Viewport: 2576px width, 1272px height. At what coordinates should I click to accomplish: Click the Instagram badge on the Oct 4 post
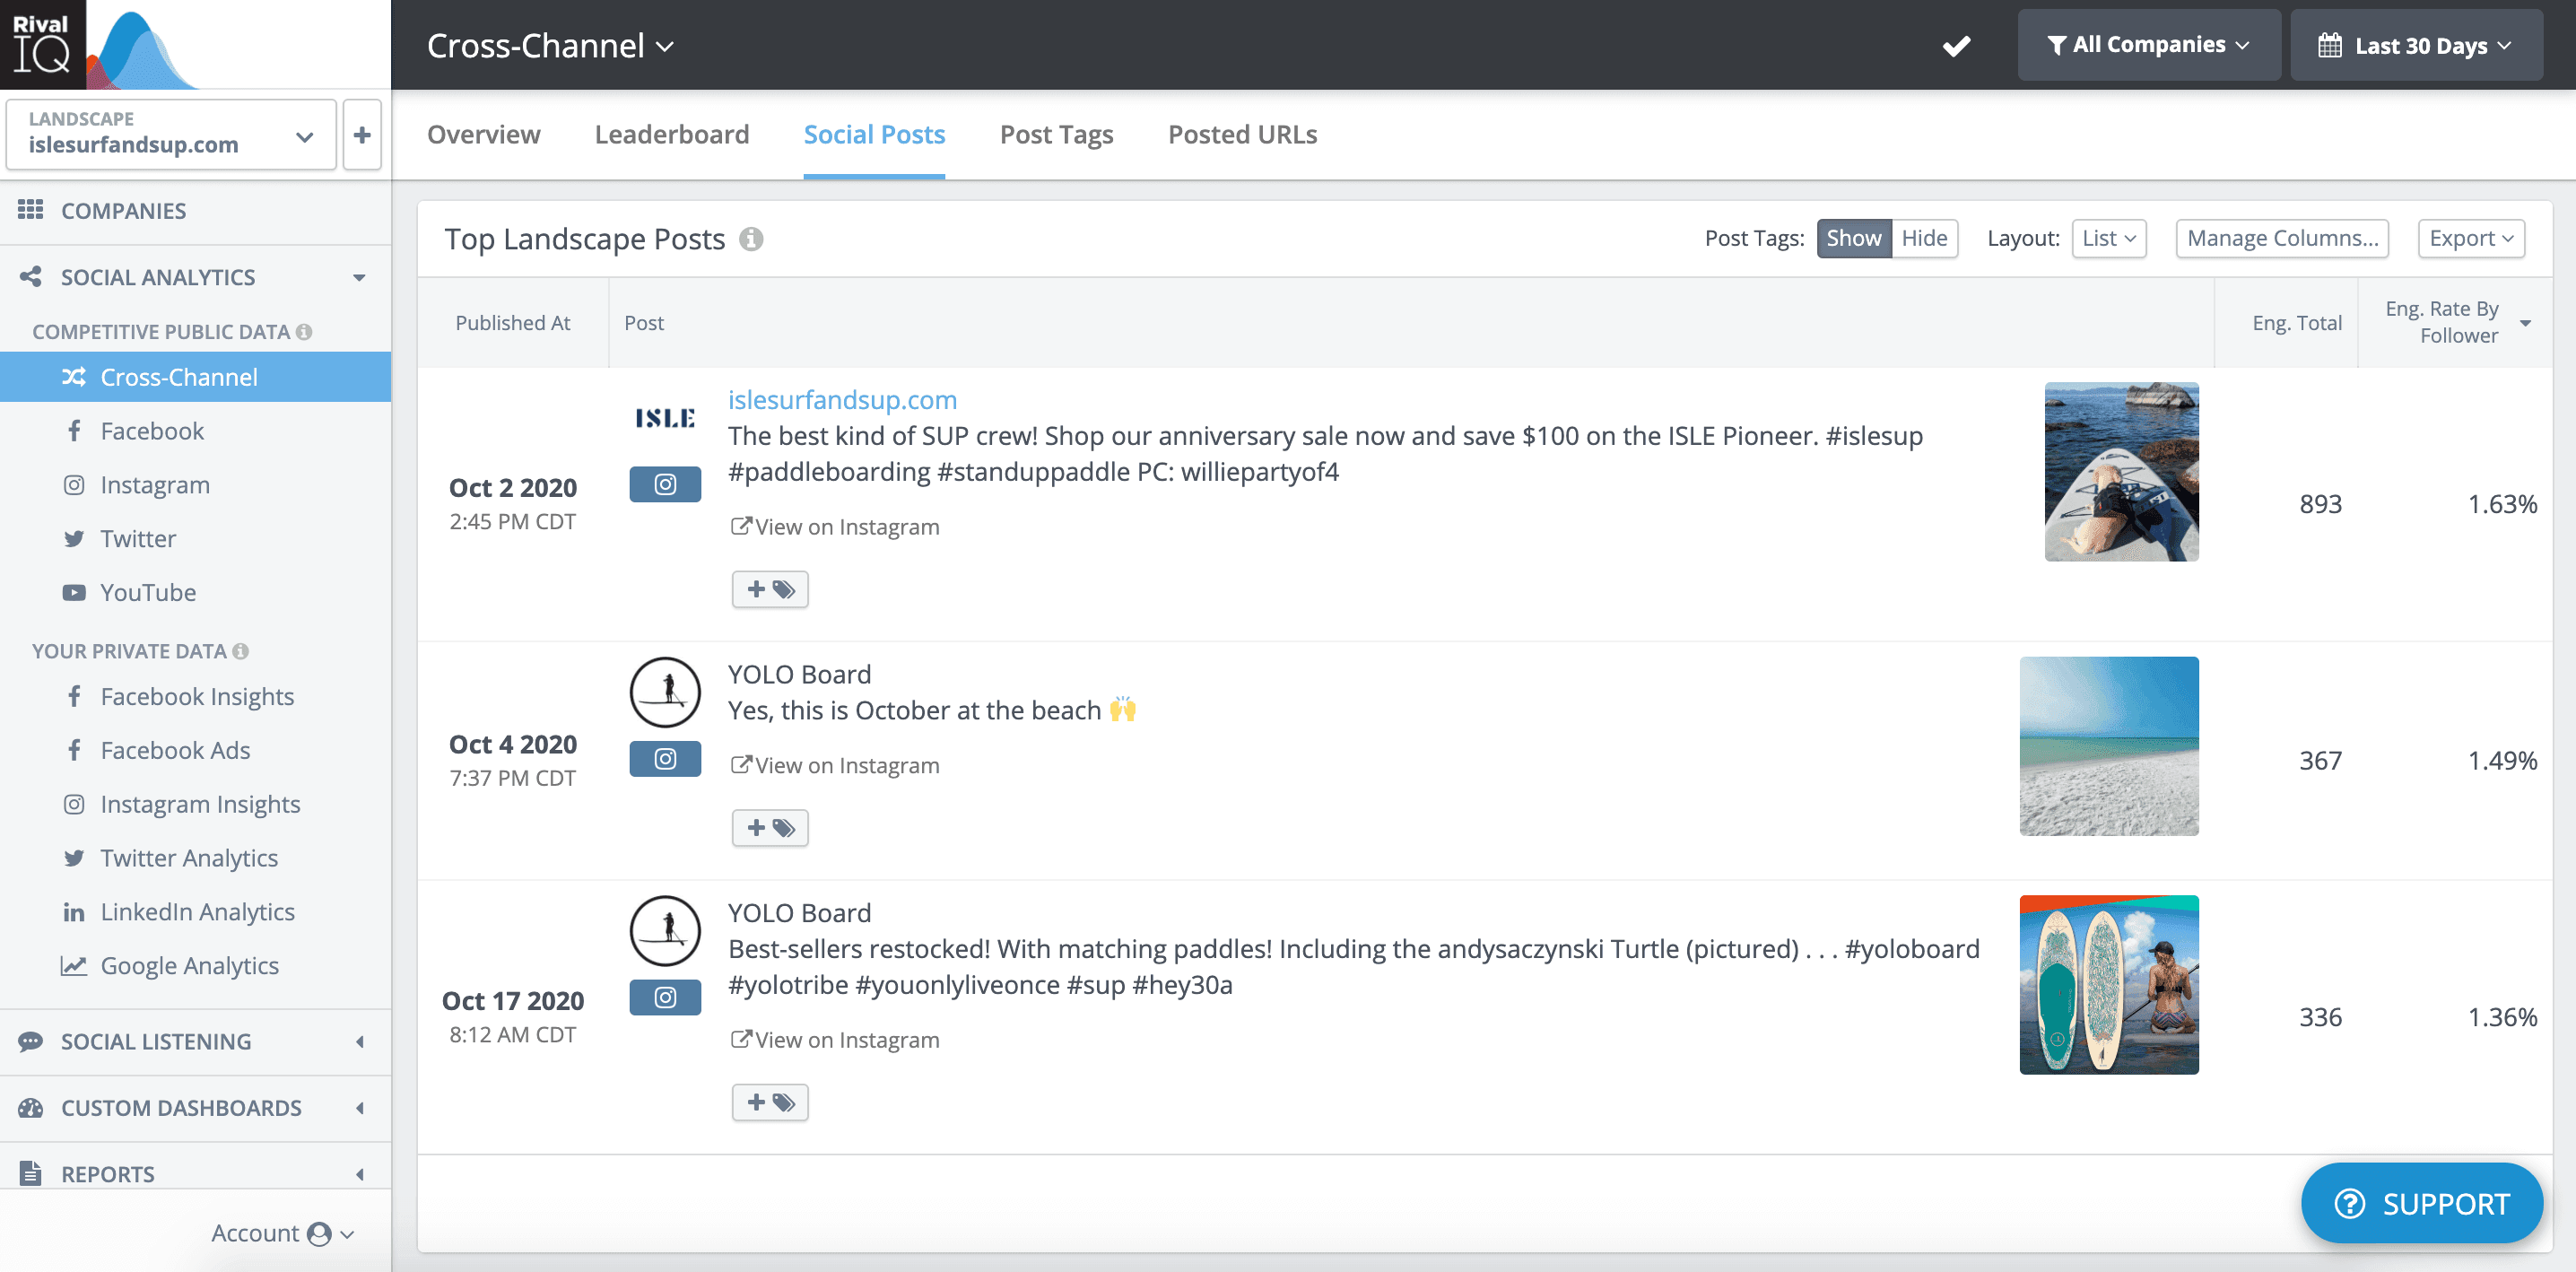click(665, 759)
